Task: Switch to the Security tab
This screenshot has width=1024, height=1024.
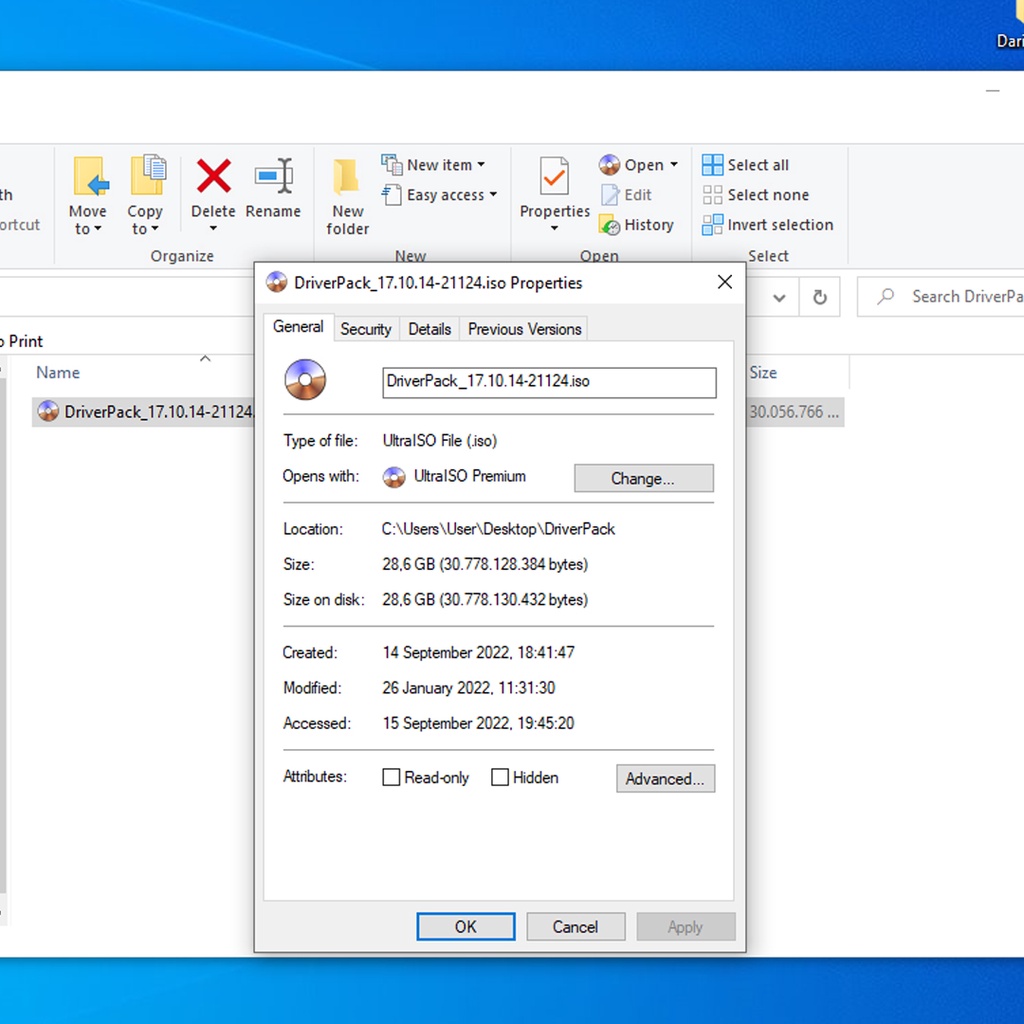Action: pyautogui.click(x=366, y=329)
